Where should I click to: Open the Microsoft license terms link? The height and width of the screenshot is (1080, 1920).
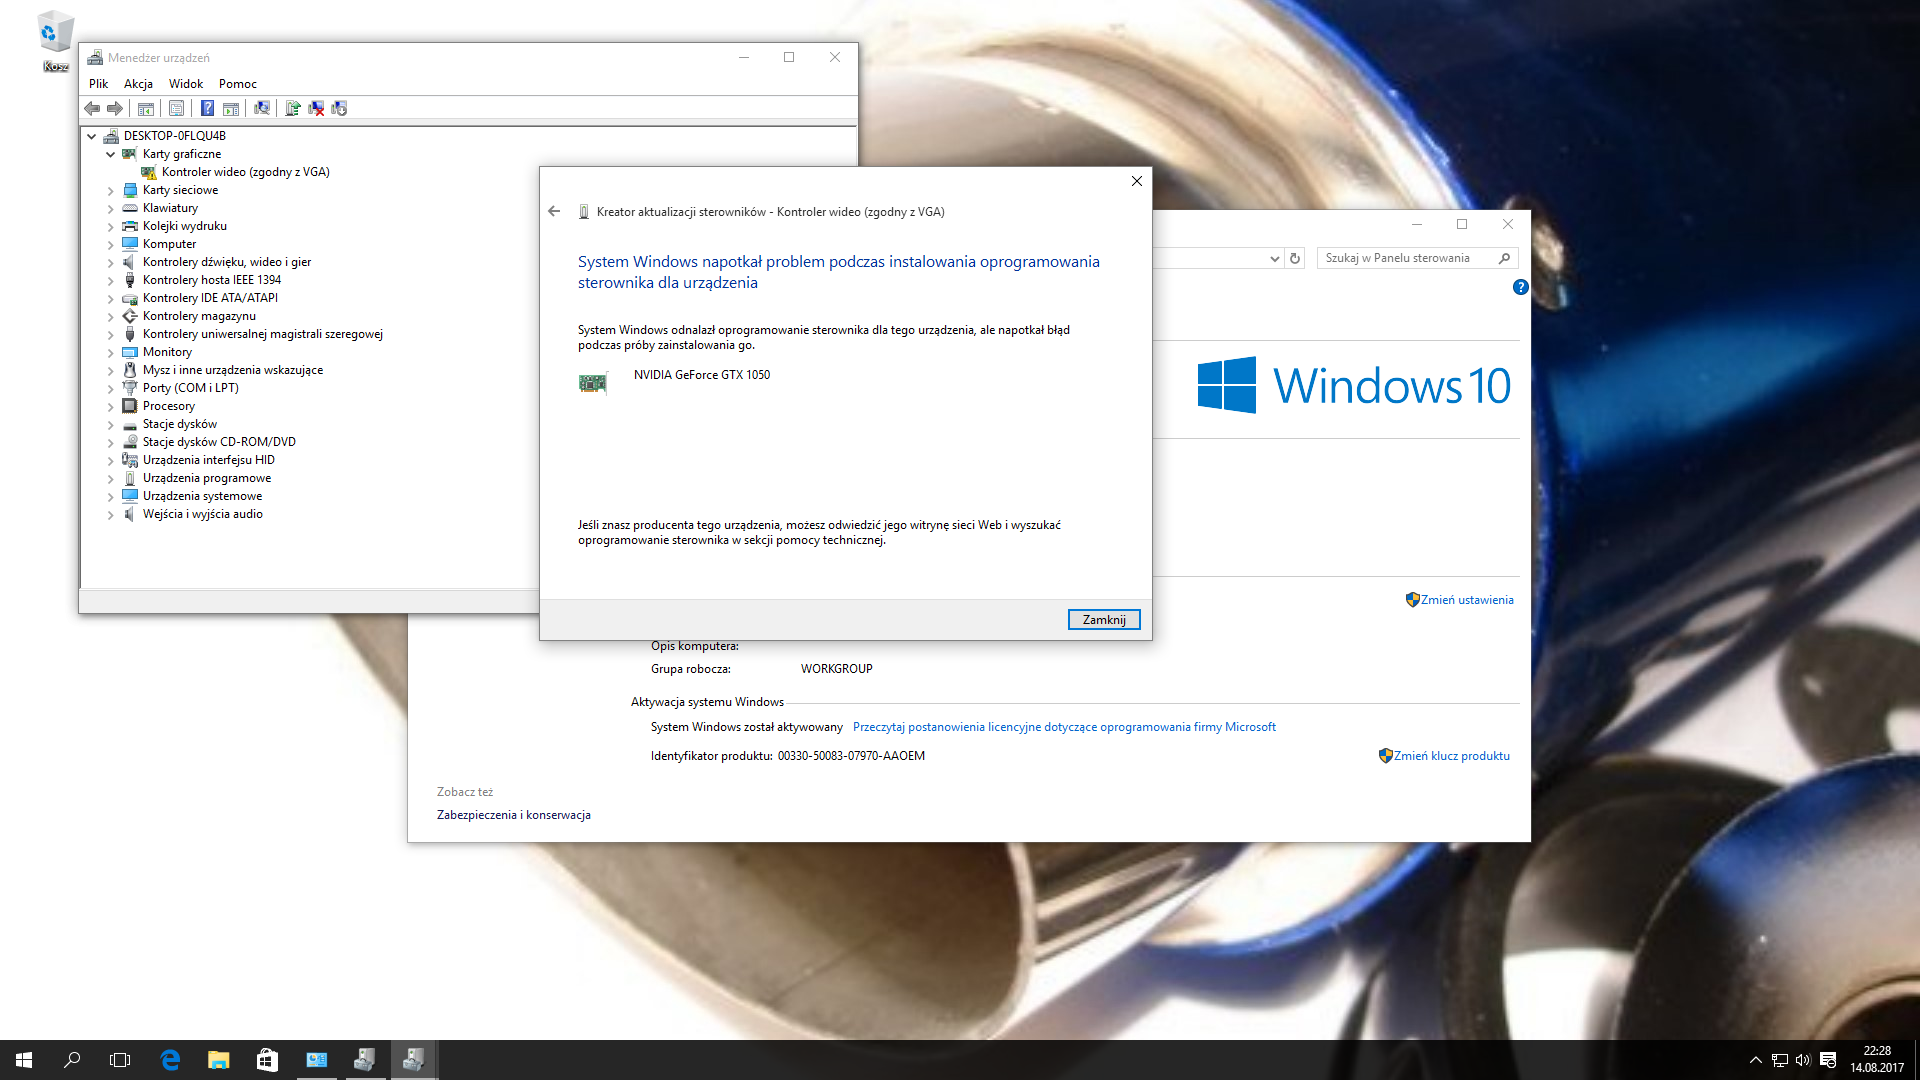[1064, 727]
